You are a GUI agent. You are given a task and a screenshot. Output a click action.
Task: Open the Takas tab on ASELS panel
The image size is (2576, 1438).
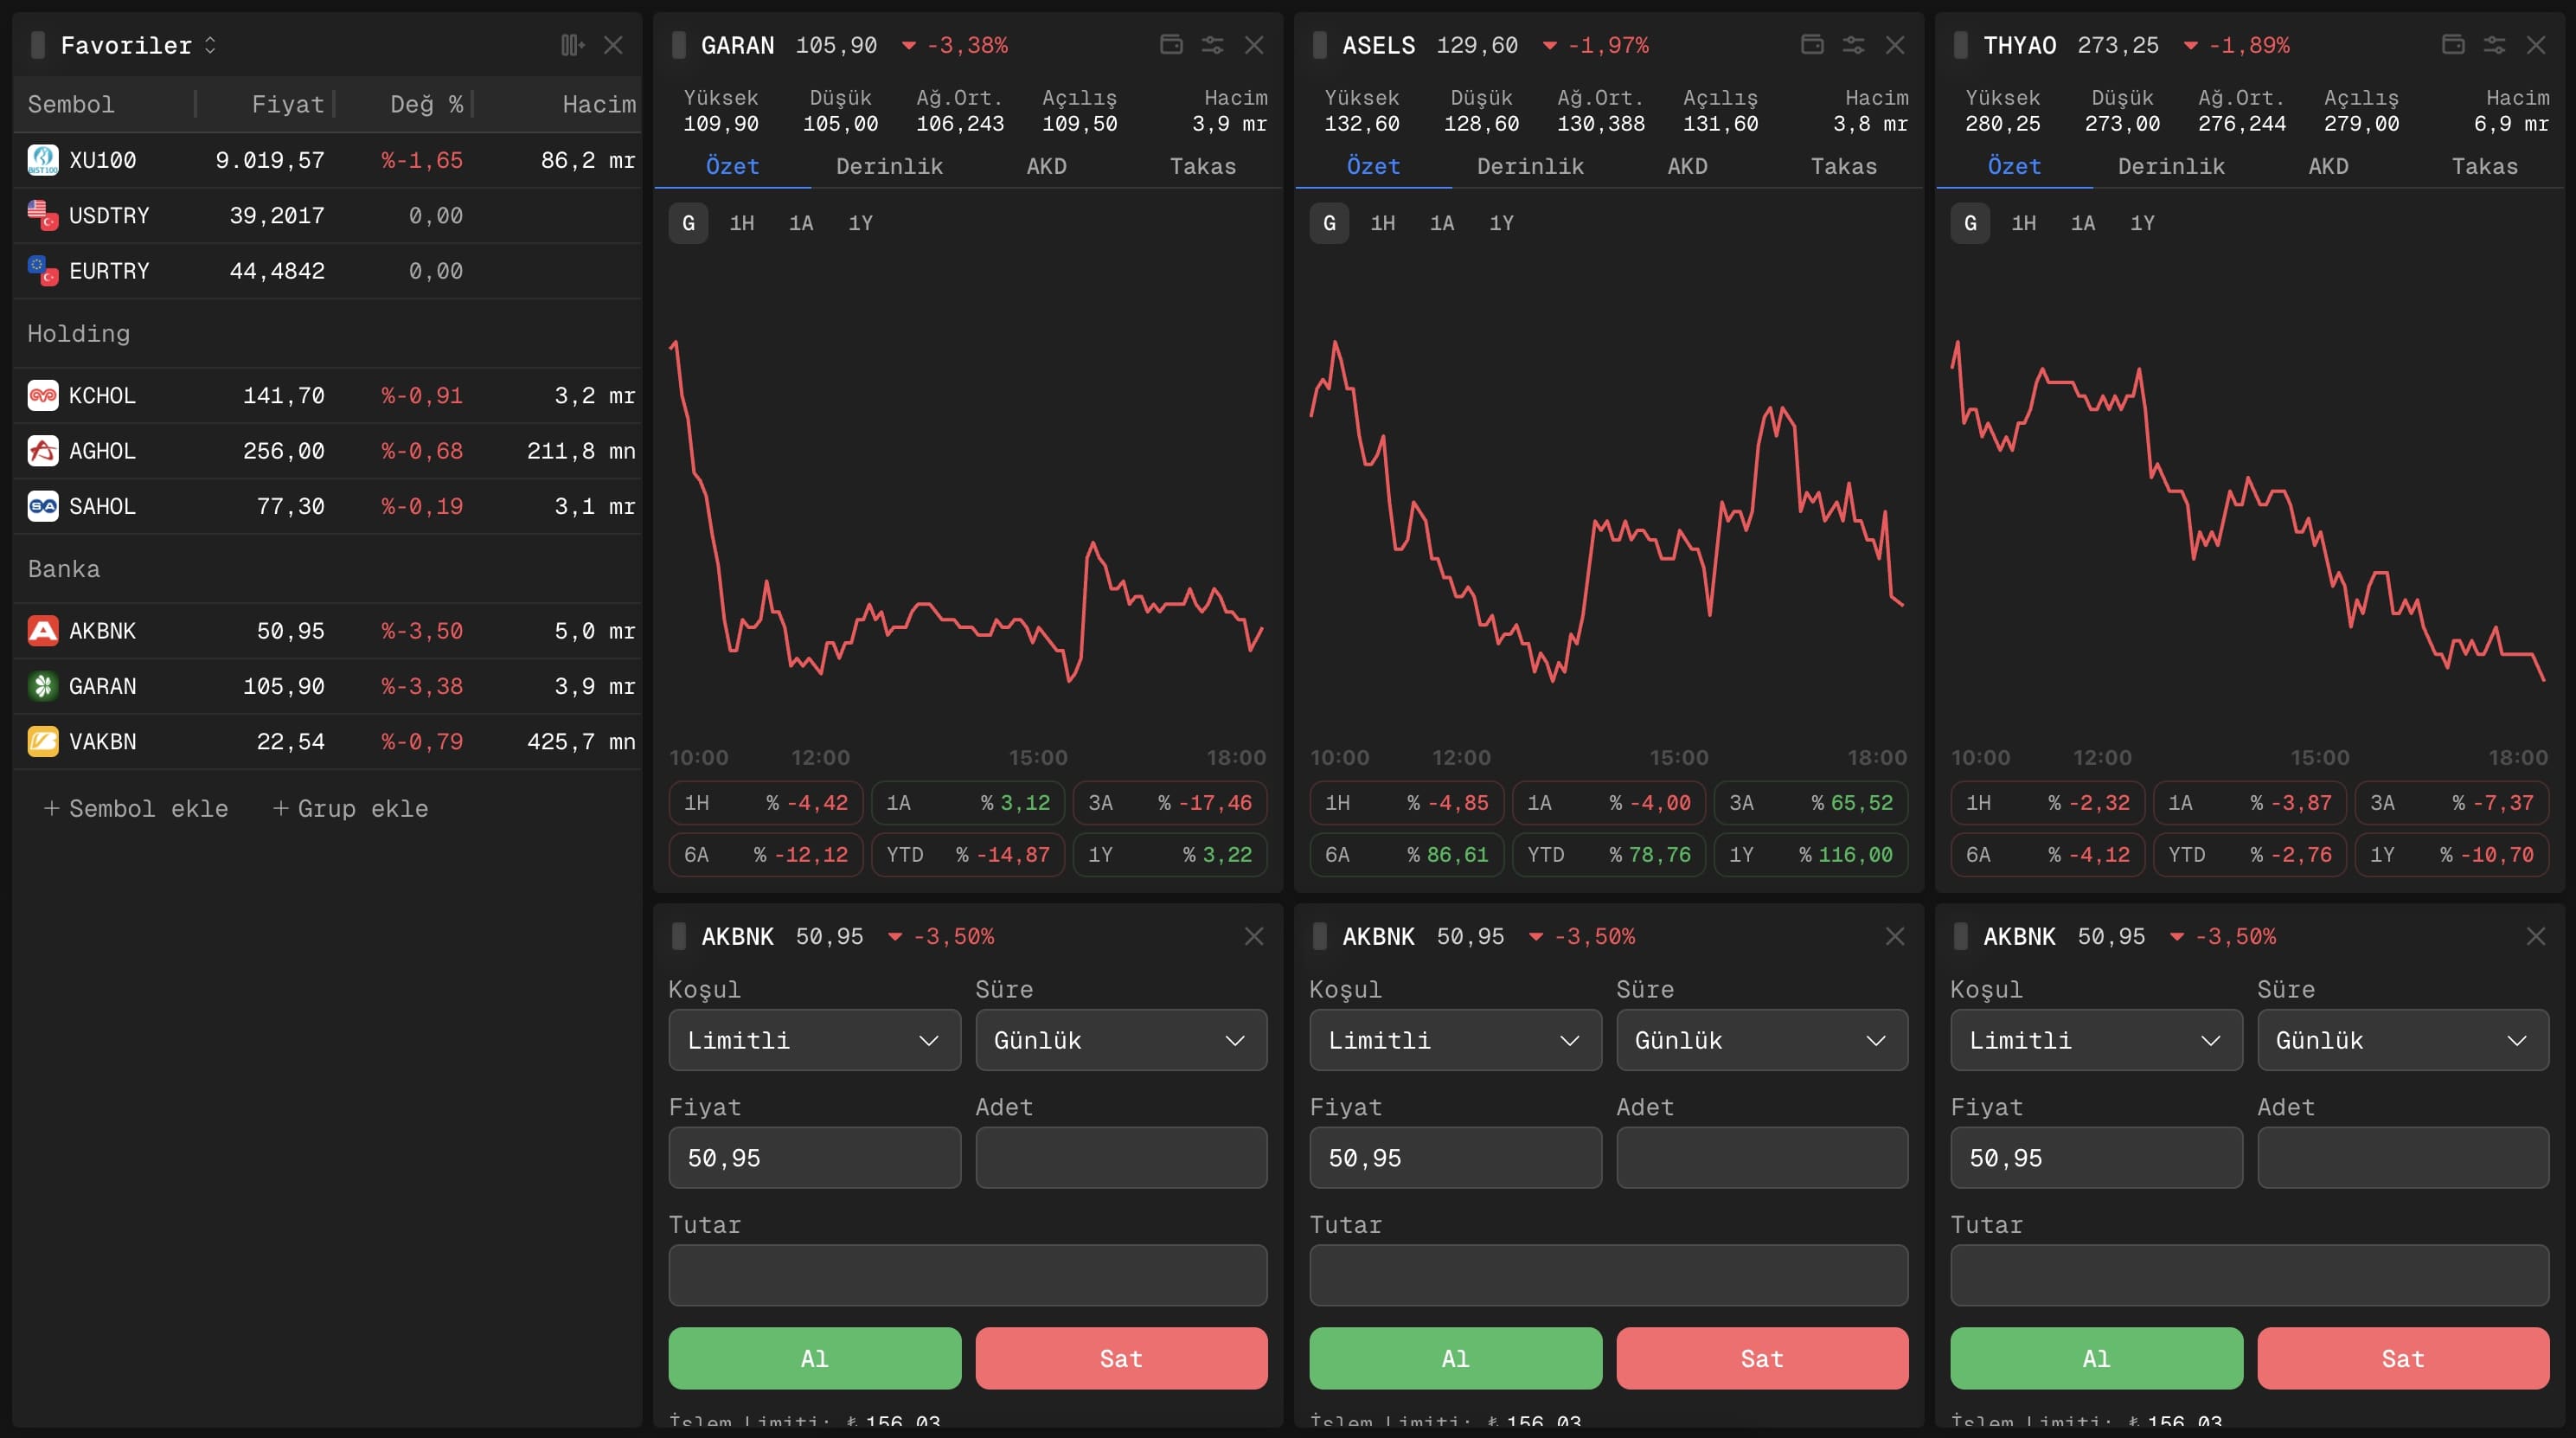coord(1845,167)
